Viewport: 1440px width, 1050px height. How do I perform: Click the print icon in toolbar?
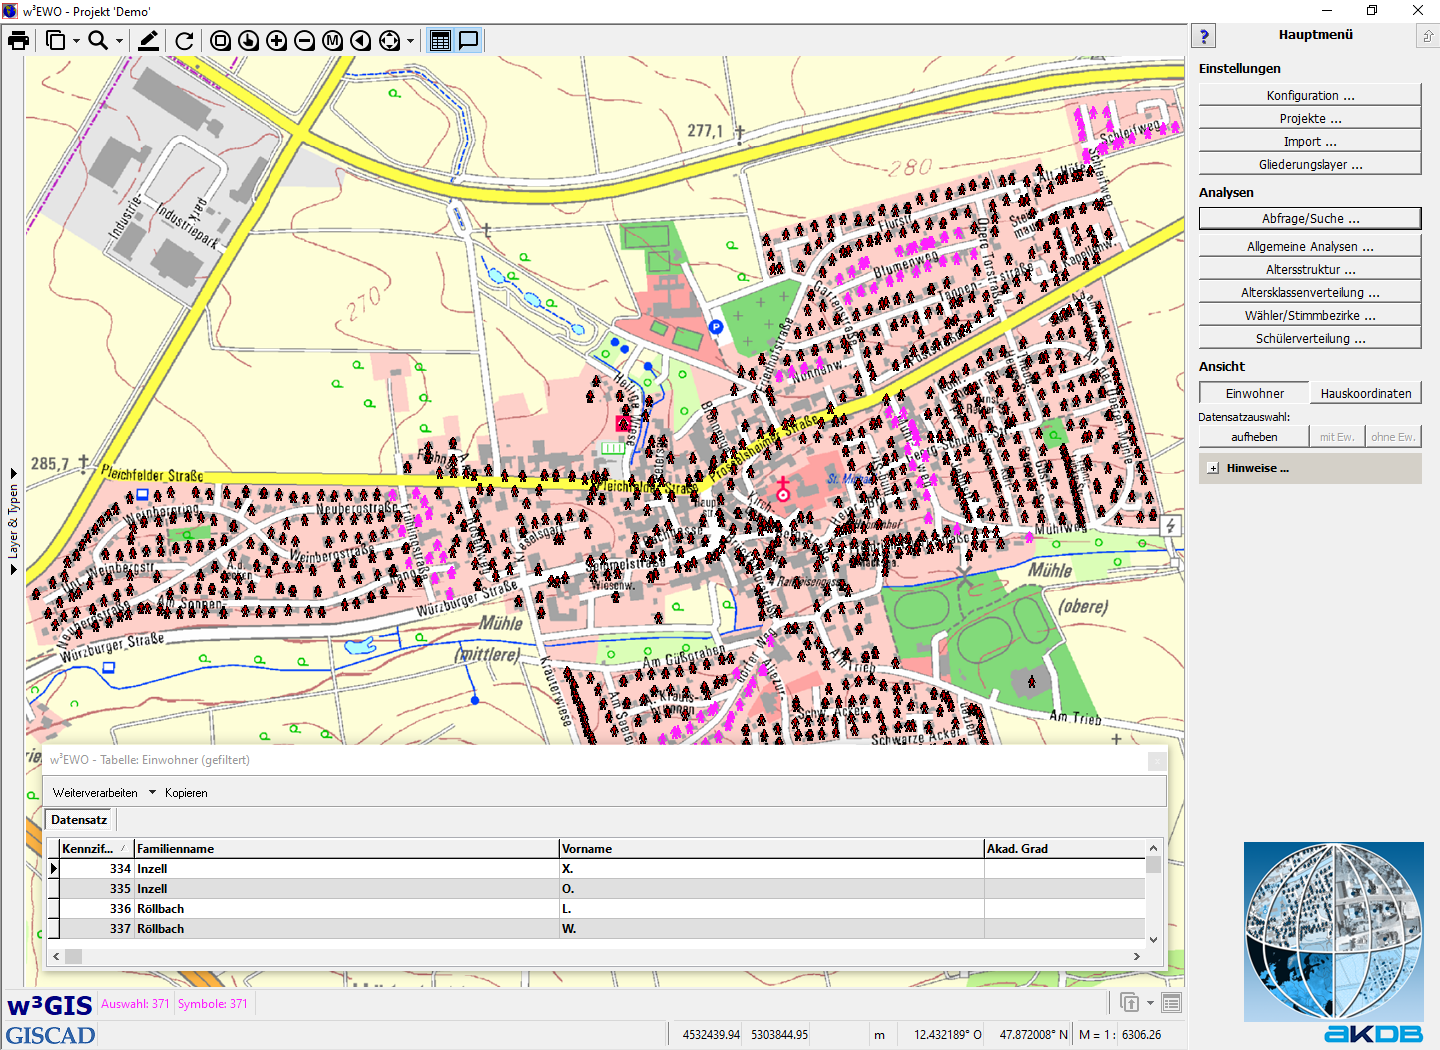[18, 40]
